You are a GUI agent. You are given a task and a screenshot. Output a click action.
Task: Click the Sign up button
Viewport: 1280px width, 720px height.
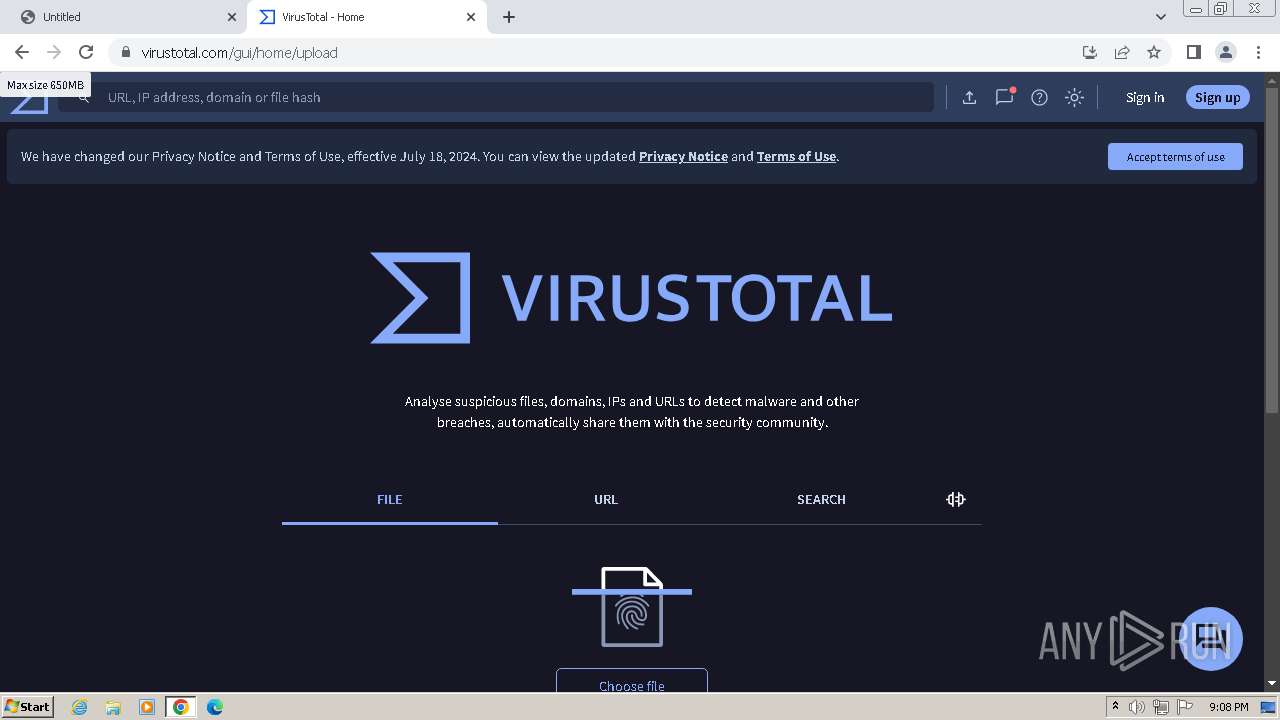(x=1217, y=97)
